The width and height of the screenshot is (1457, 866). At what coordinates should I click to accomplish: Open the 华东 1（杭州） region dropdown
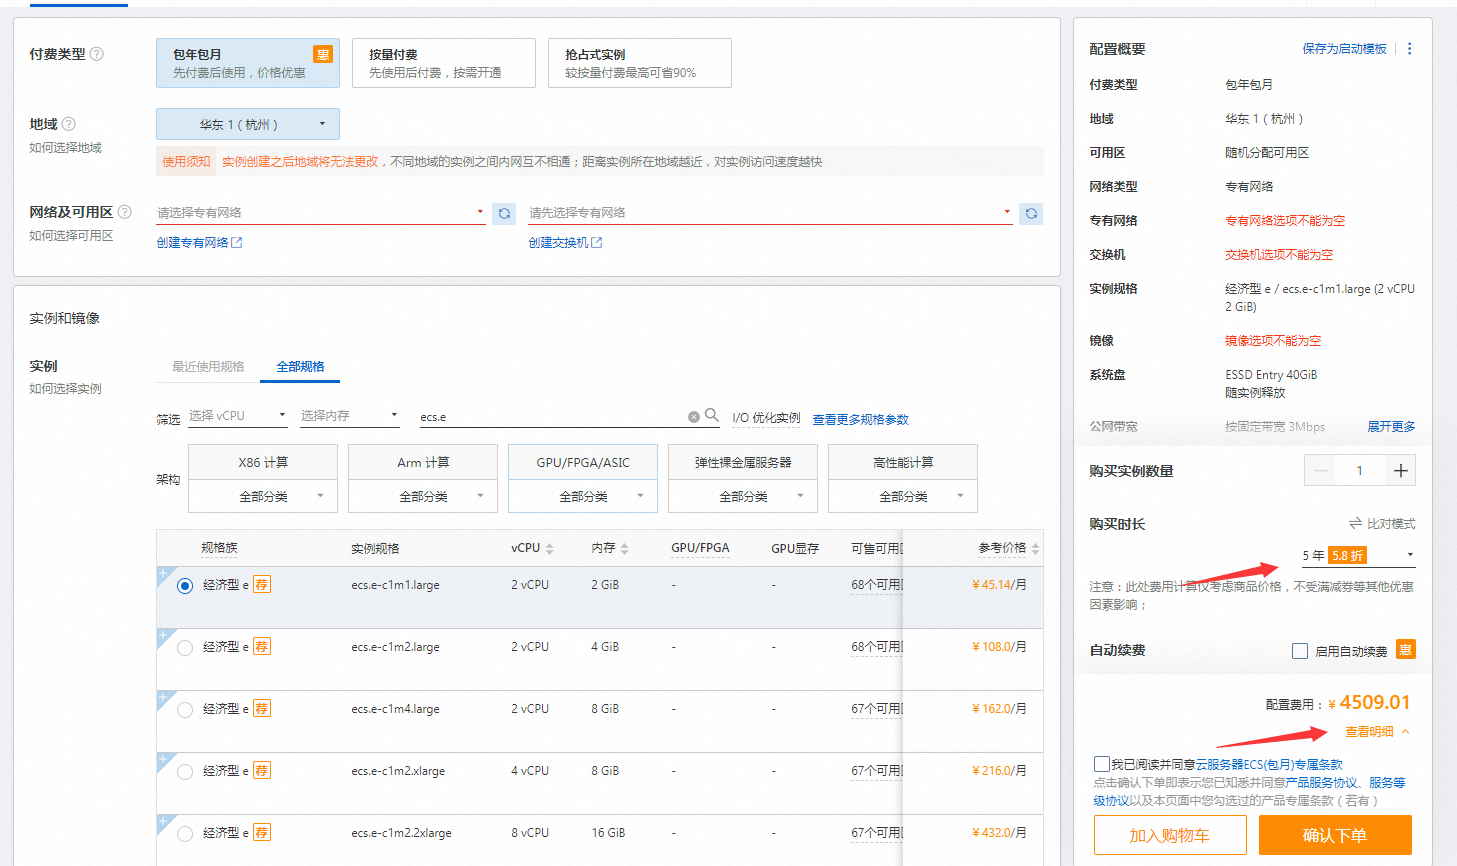coord(248,124)
